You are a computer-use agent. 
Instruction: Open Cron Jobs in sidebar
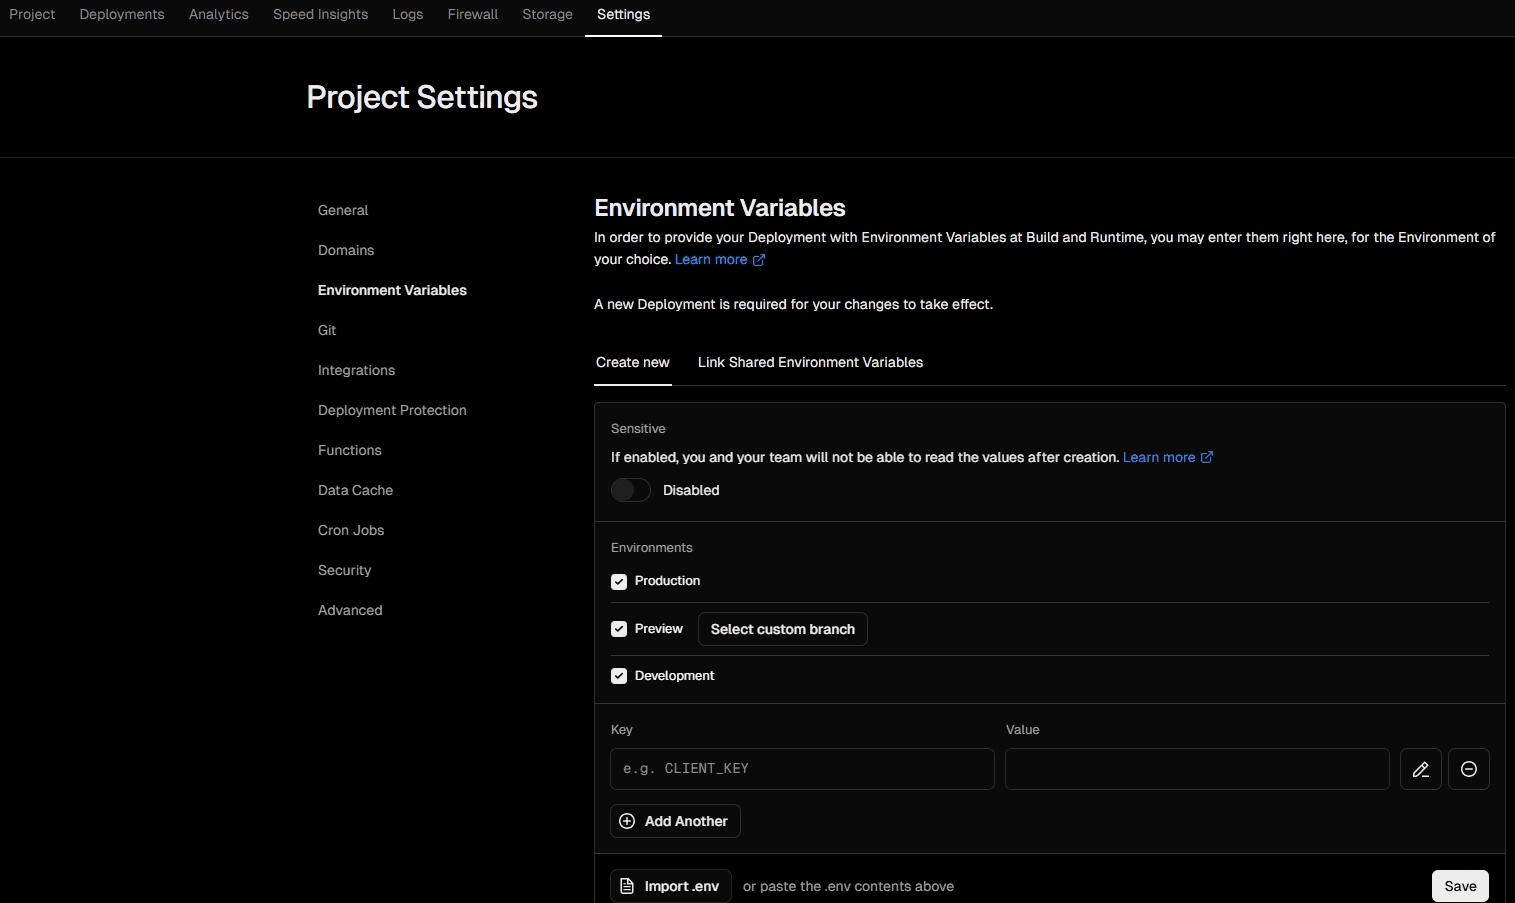(x=351, y=530)
